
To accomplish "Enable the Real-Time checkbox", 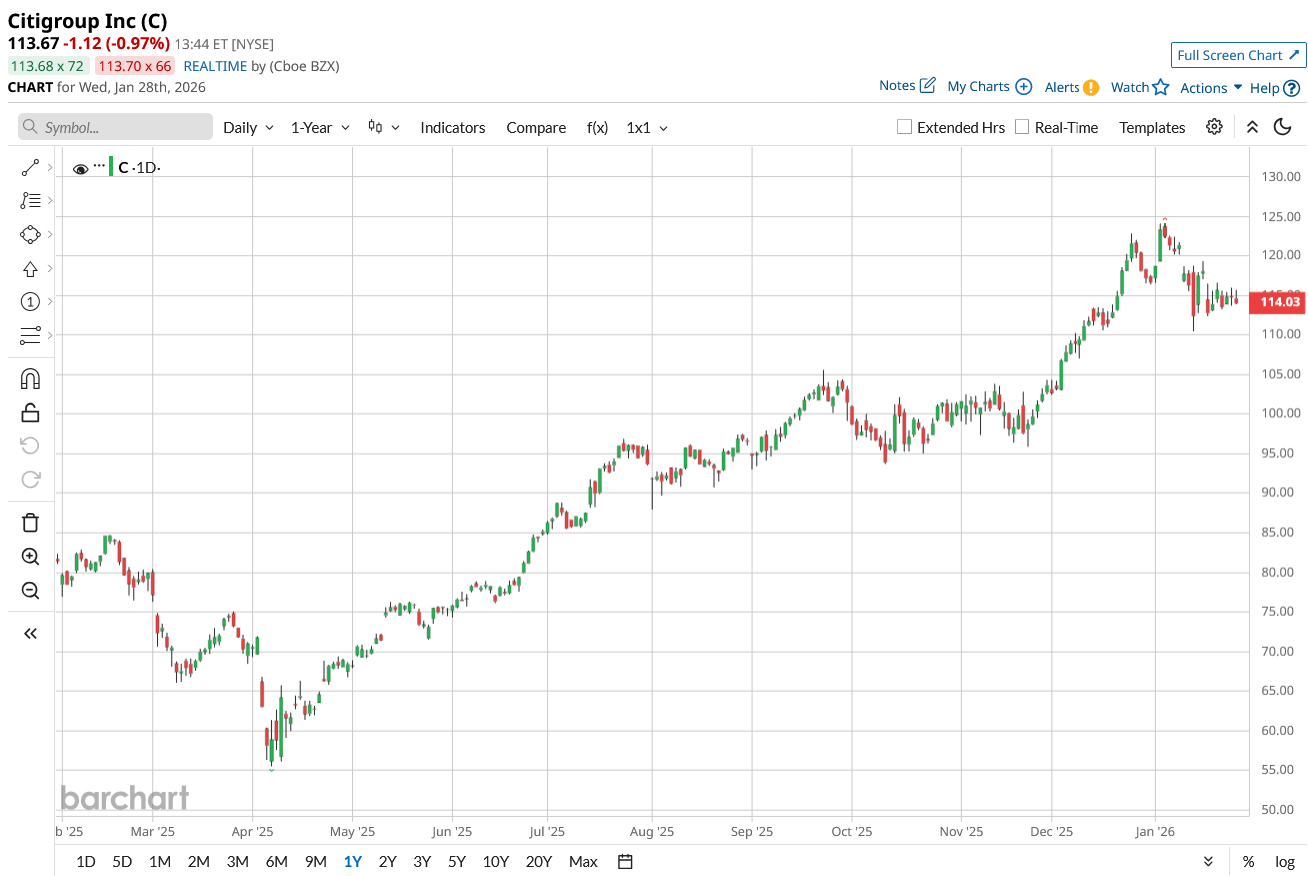I will (1022, 127).
